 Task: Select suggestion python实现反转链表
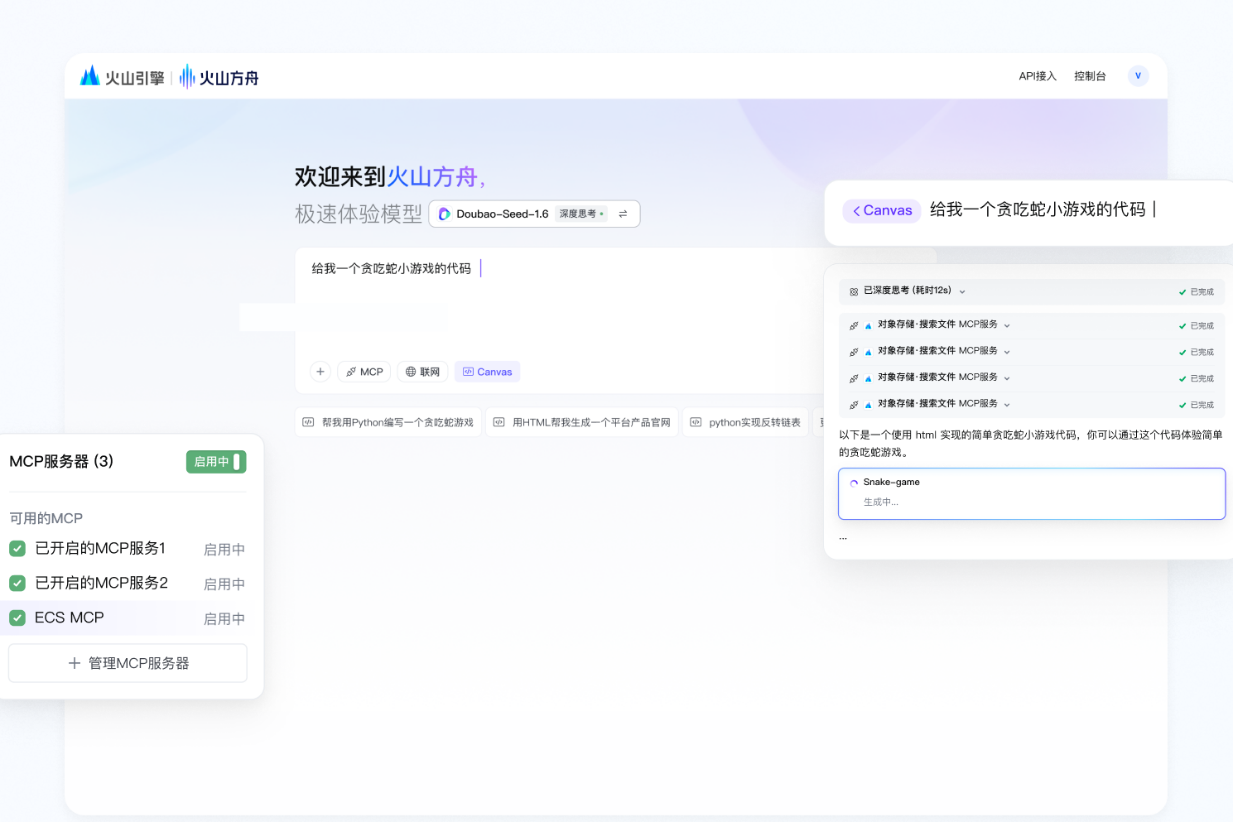[746, 422]
